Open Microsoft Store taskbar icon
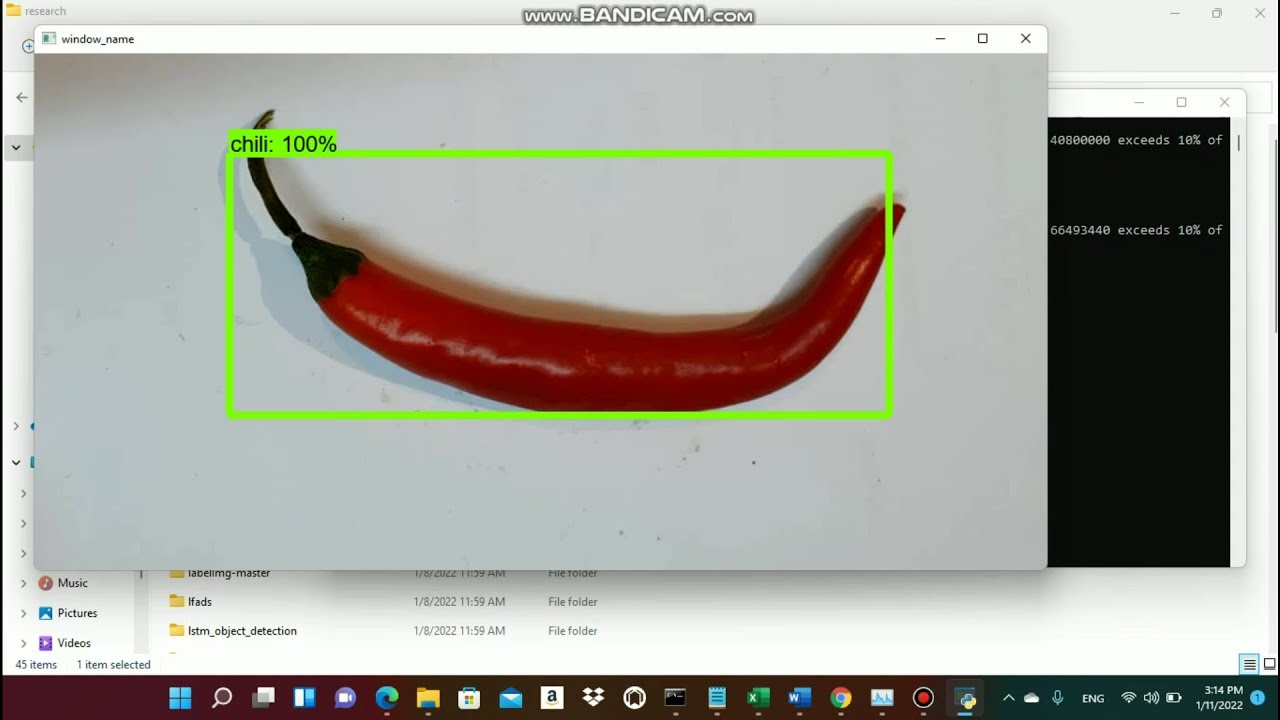 click(x=469, y=697)
